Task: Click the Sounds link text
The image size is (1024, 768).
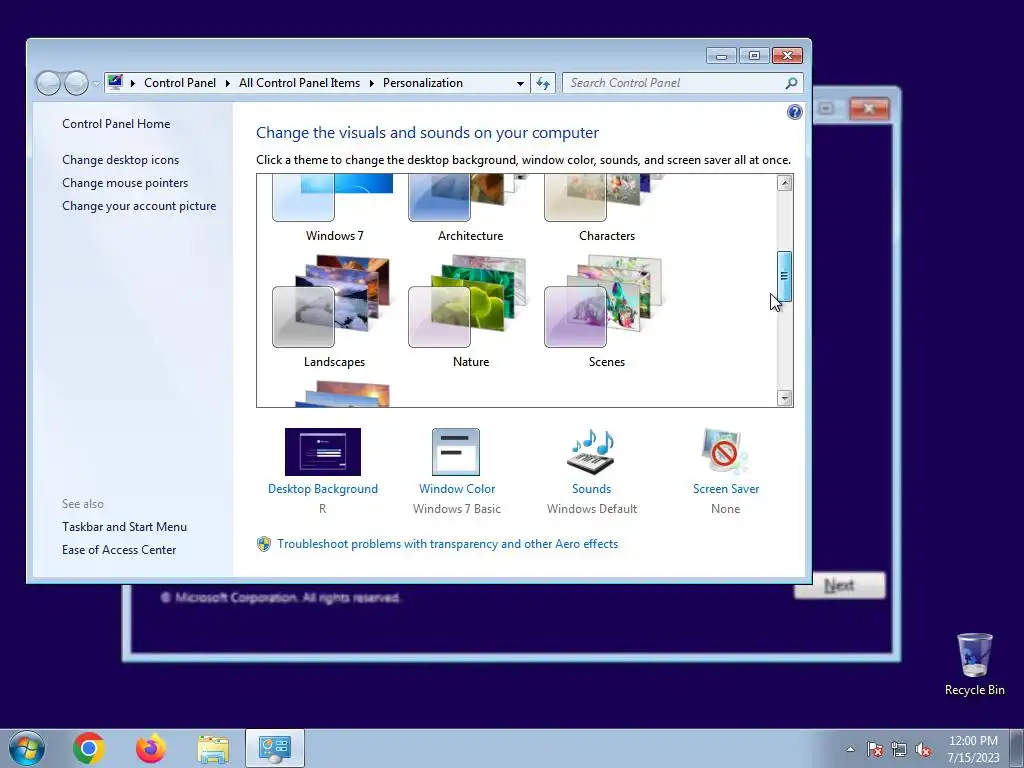Action: 591,488
